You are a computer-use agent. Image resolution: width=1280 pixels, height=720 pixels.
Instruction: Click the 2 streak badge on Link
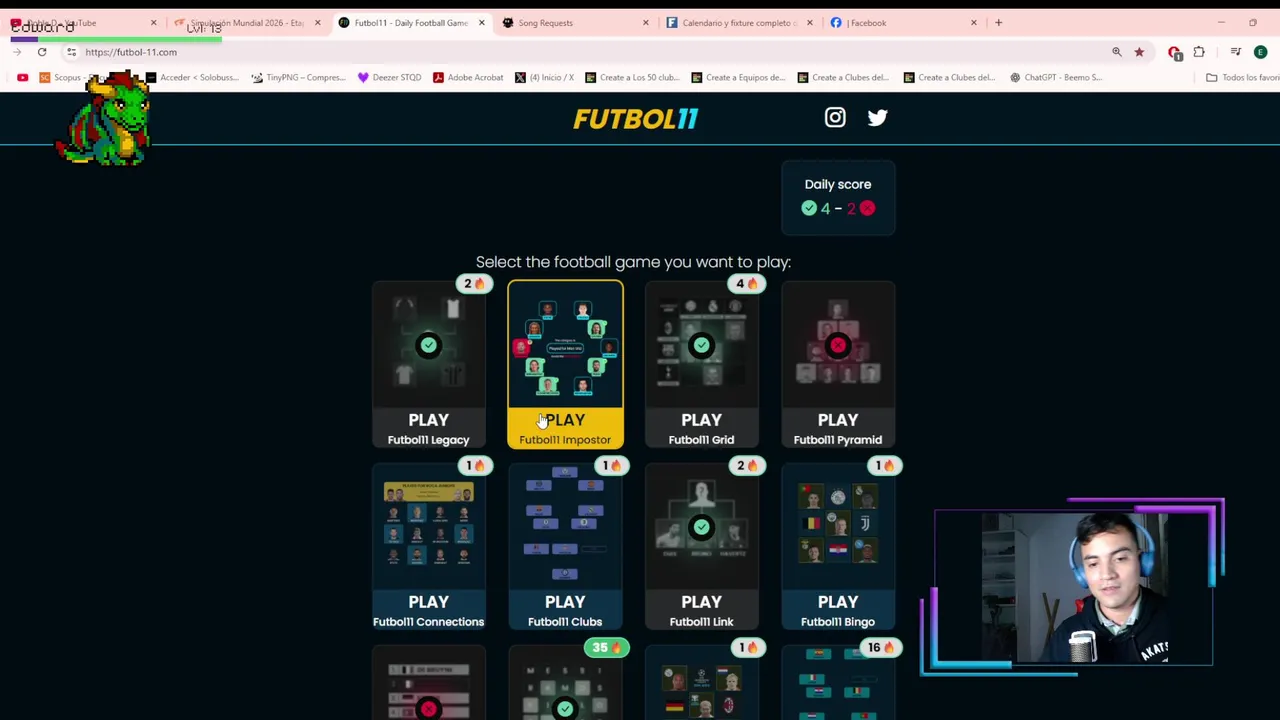tap(746, 465)
